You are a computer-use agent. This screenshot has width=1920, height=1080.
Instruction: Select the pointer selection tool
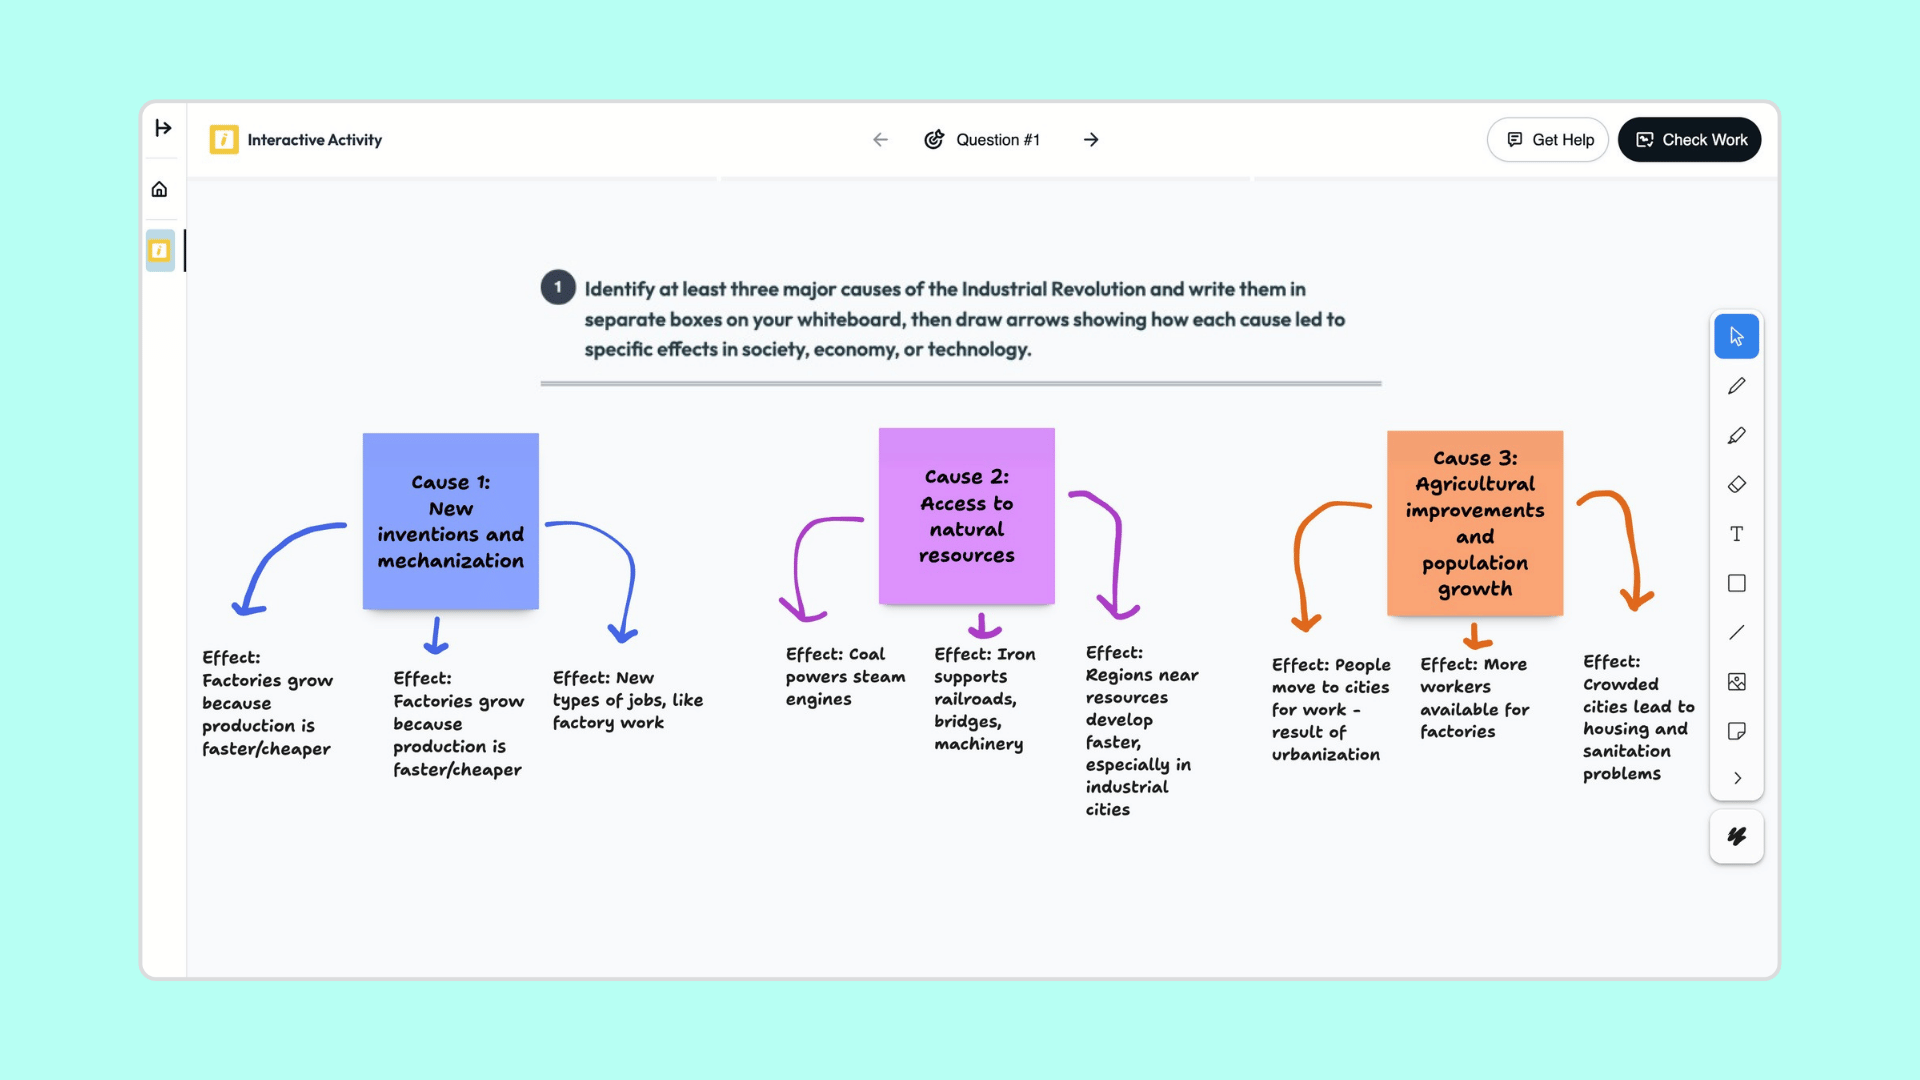[x=1736, y=337]
